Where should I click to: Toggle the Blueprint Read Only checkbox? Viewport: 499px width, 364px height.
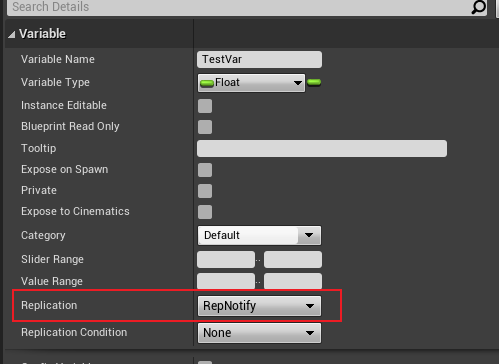pos(205,127)
